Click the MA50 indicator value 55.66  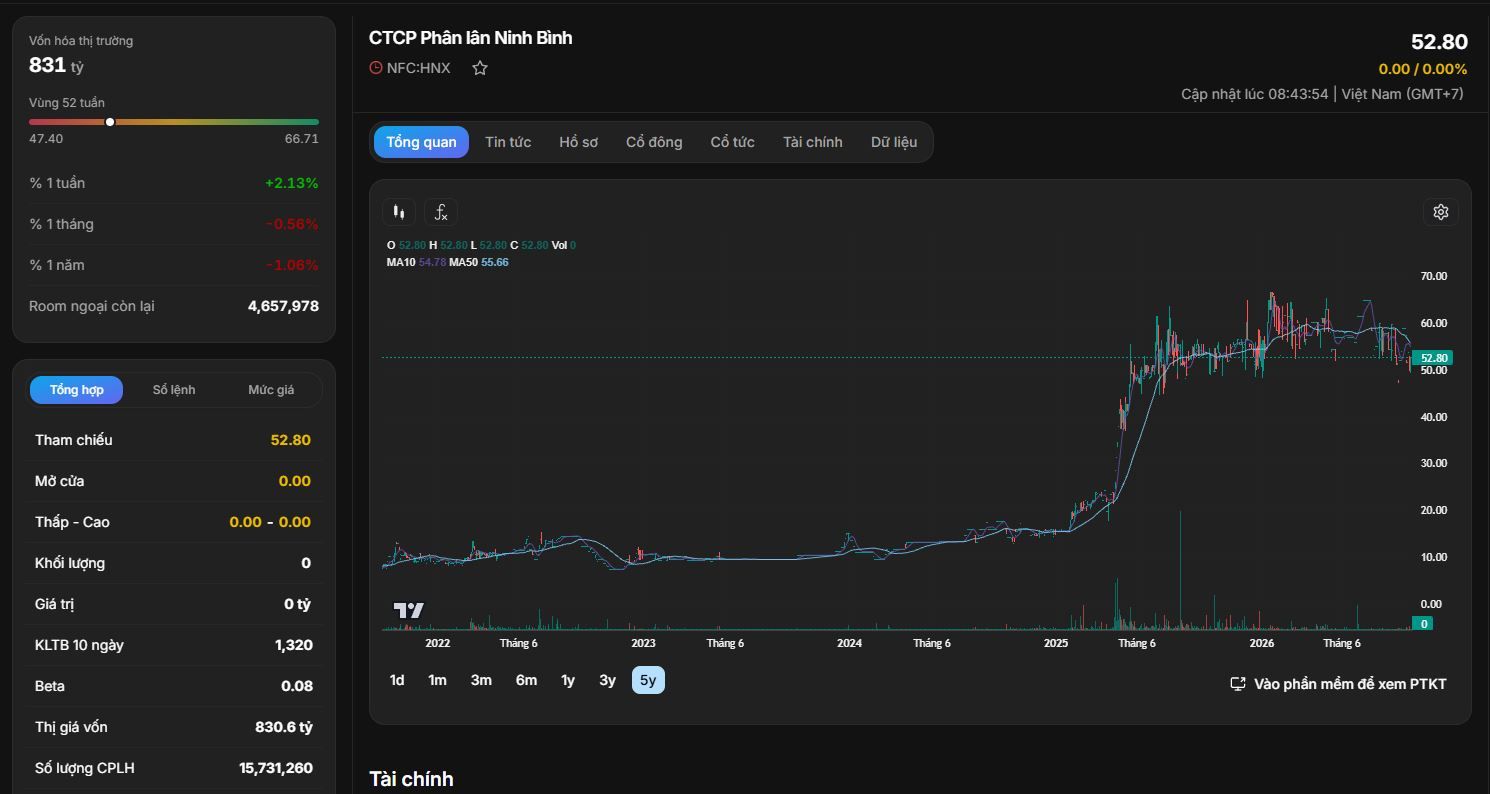(x=495, y=262)
